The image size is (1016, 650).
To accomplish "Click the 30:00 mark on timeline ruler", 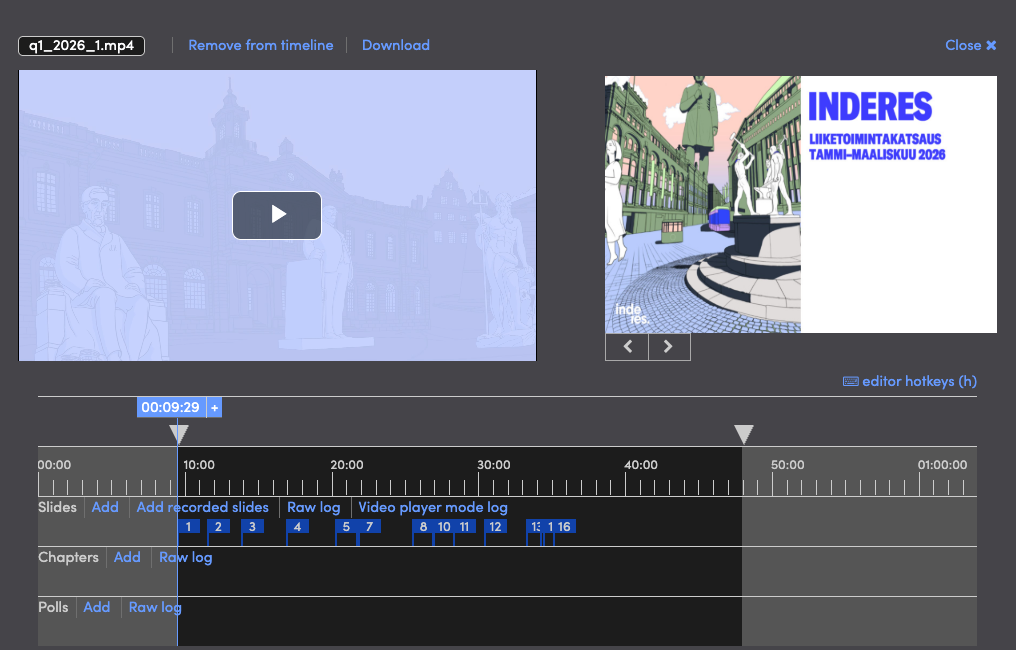I will point(494,465).
